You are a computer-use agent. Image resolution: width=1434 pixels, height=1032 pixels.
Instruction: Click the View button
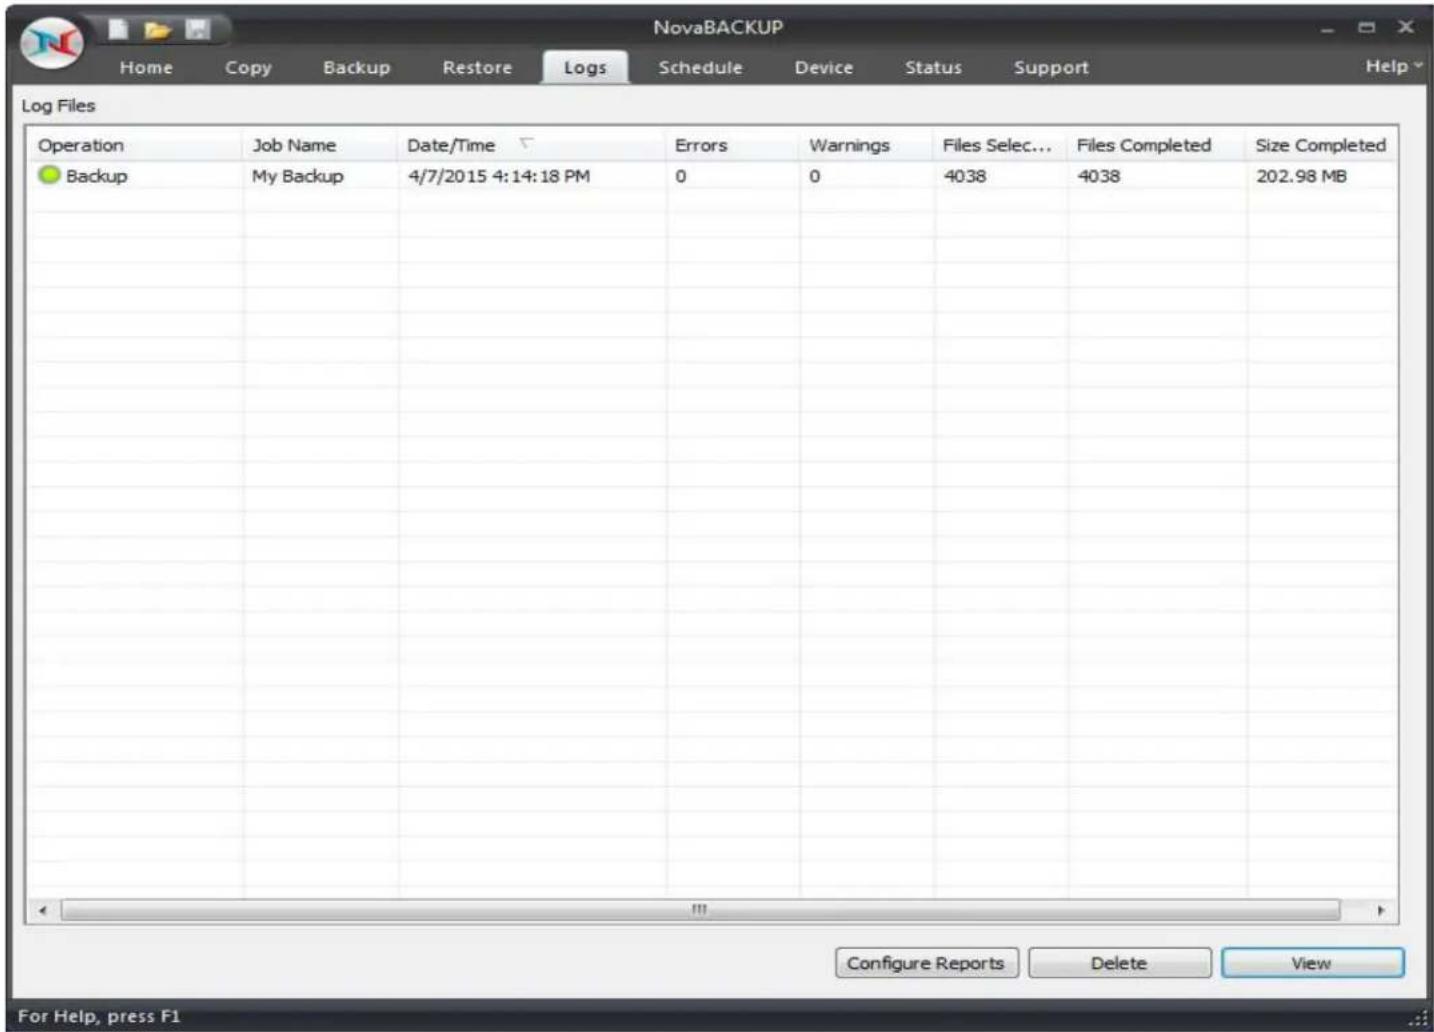tap(1312, 963)
